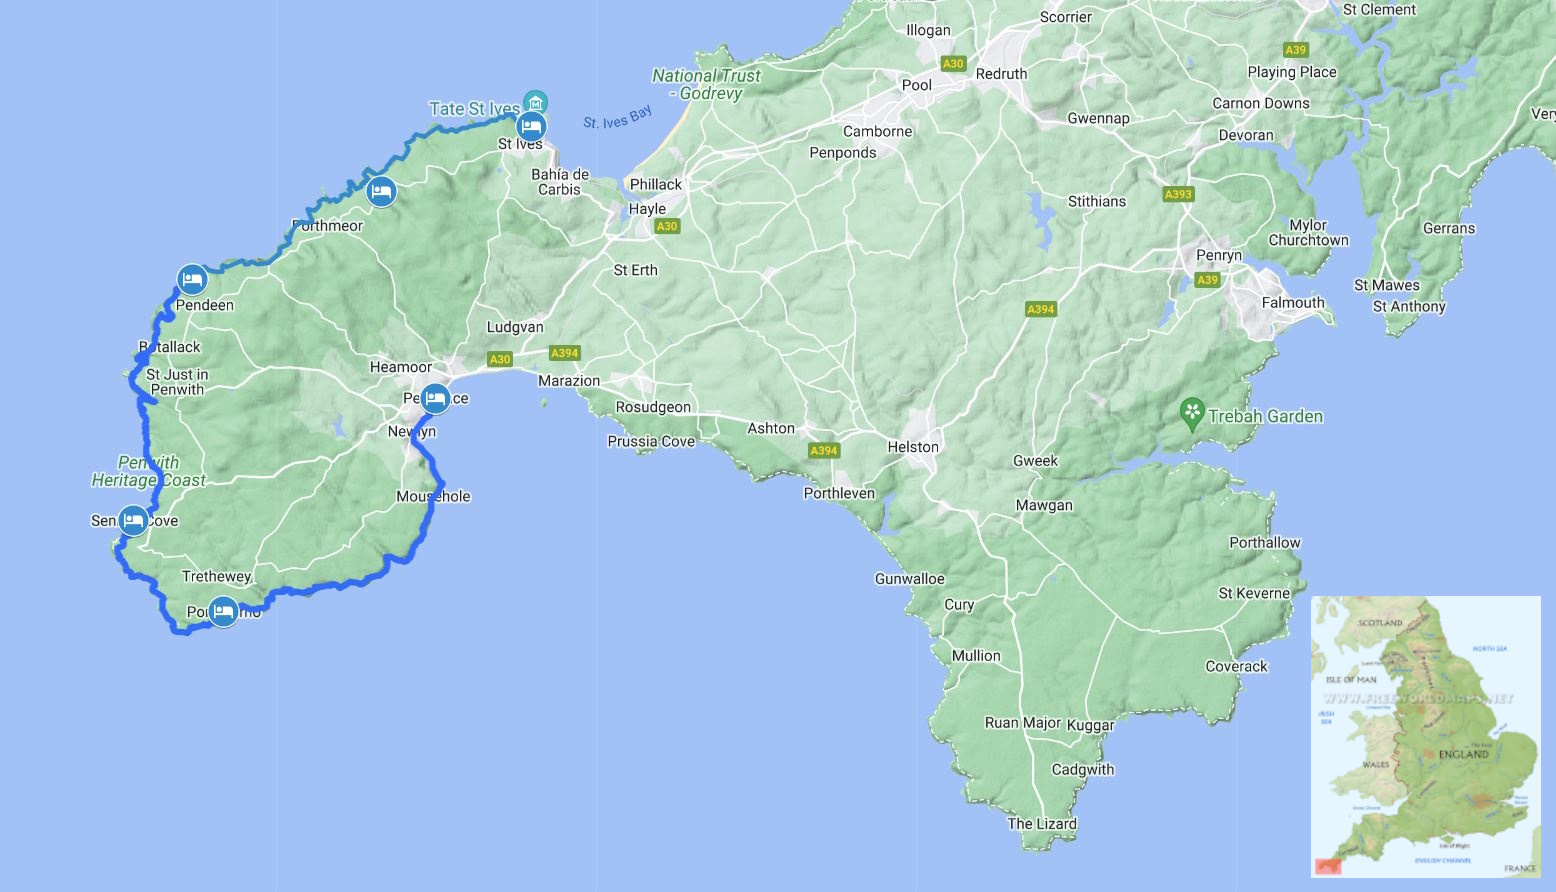Click the red highlight on inset map
The height and width of the screenshot is (892, 1556).
[1329, 867]
